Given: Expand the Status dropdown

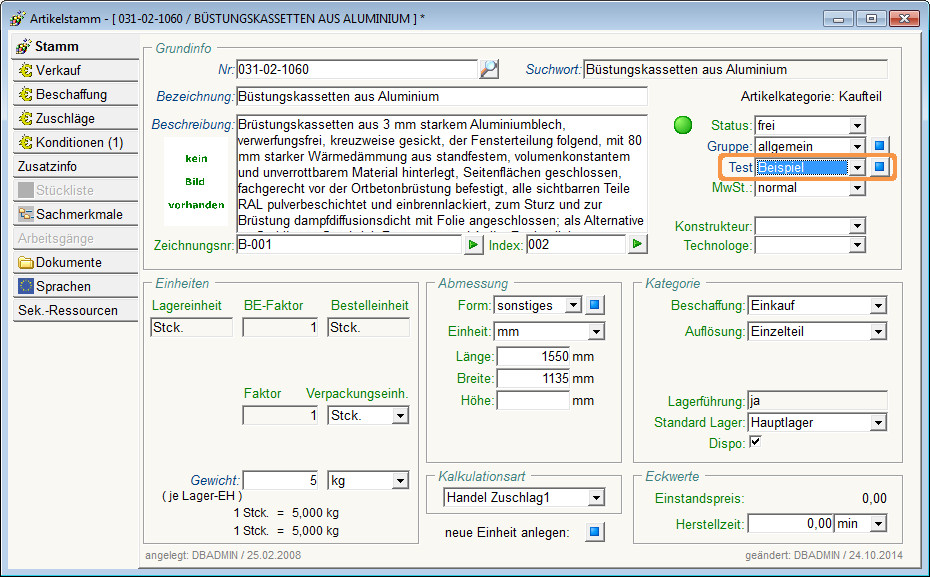Looking at the screenshot, I should click(x=857, y=126).
